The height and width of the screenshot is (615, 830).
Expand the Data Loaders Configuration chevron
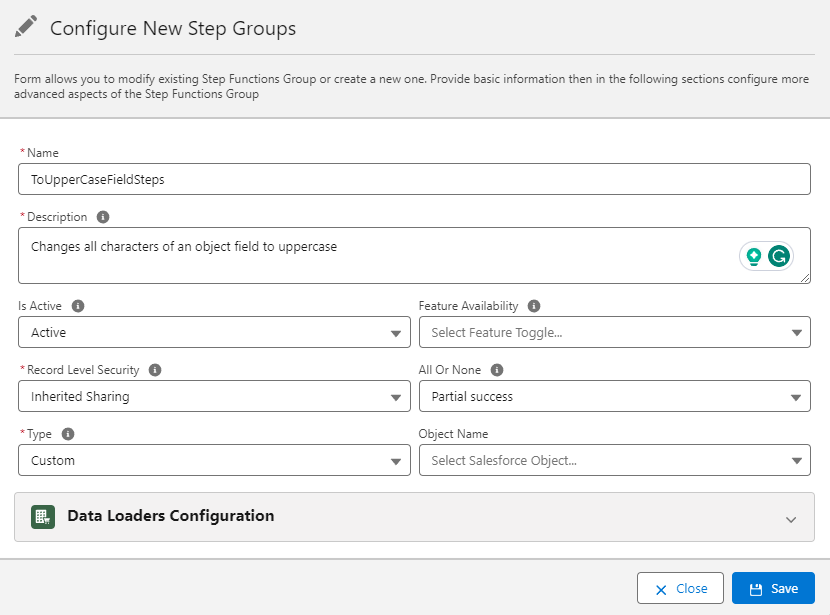pos(791,519)
